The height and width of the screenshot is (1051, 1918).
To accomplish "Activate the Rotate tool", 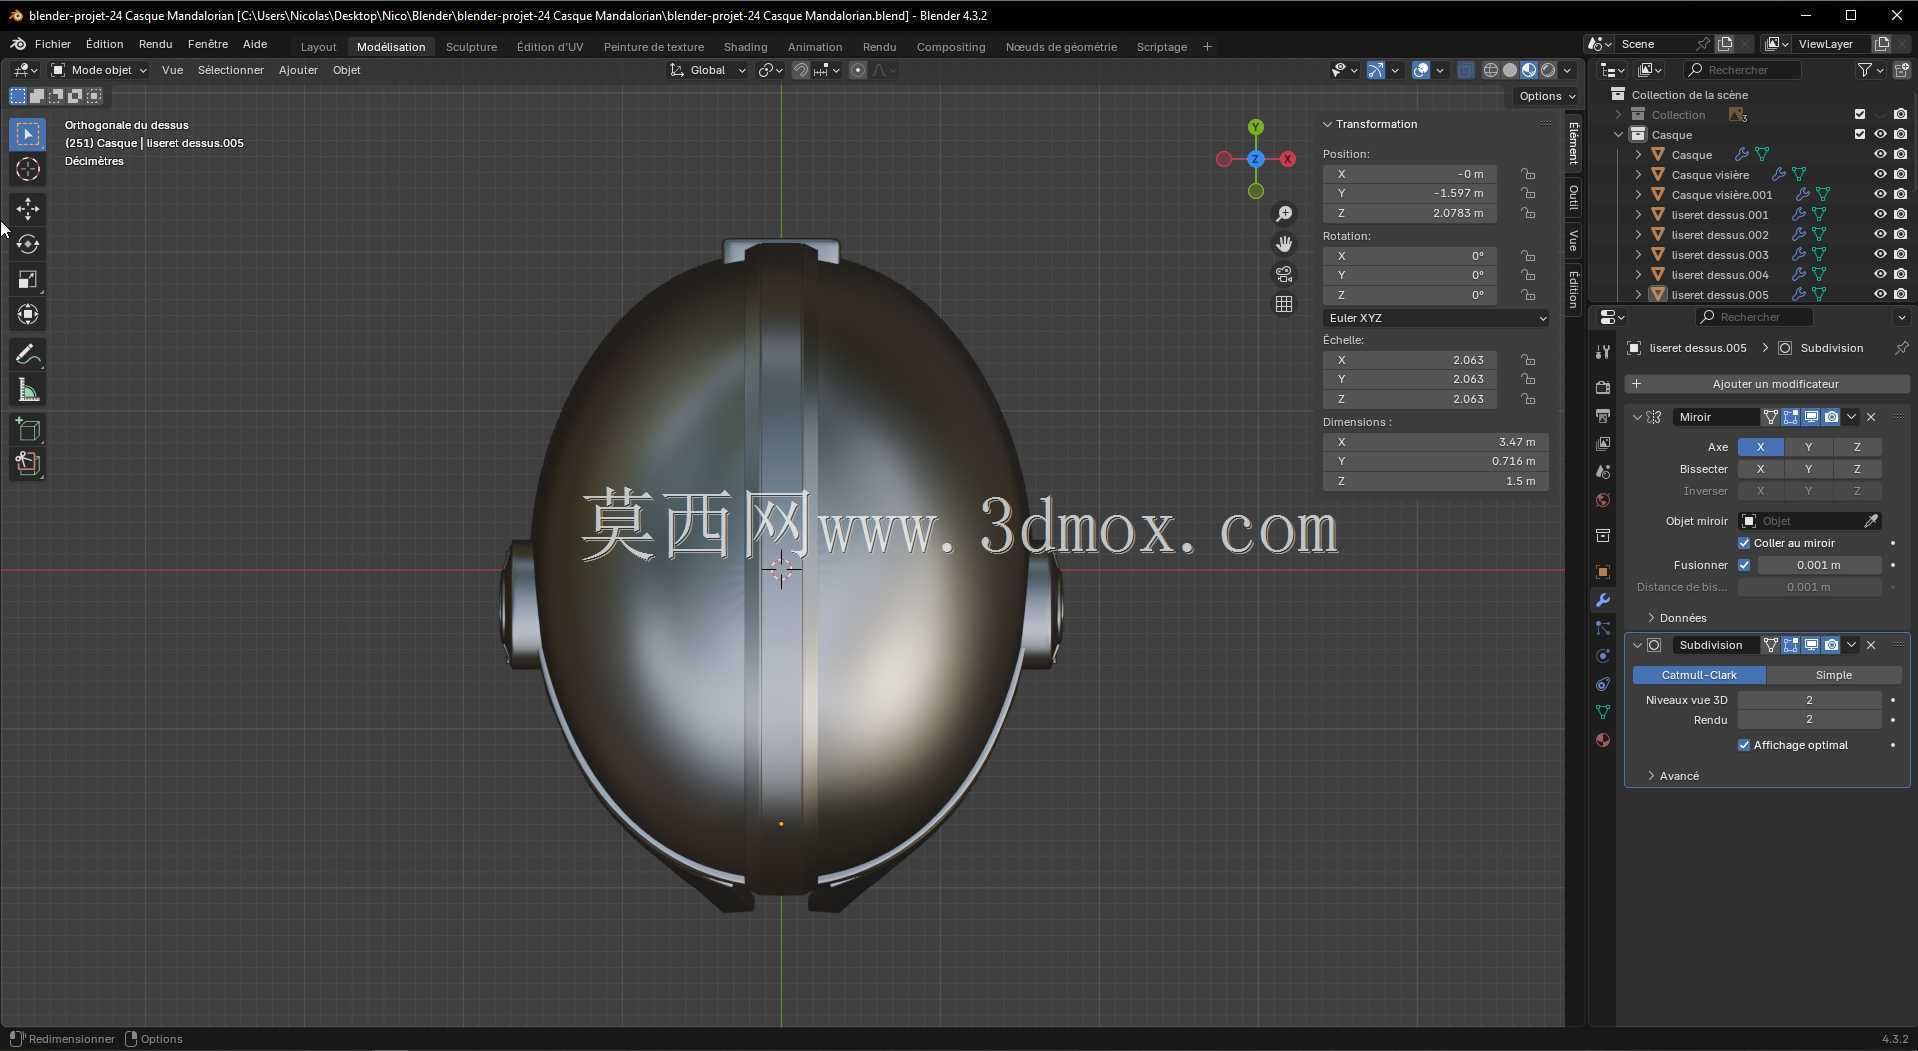I will (x=28, y=244).
